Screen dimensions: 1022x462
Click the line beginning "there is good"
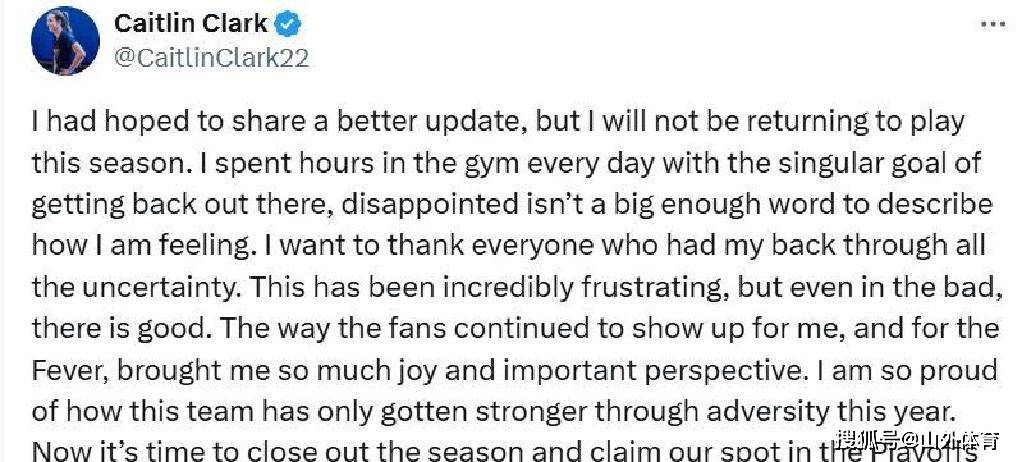point(515,327)
